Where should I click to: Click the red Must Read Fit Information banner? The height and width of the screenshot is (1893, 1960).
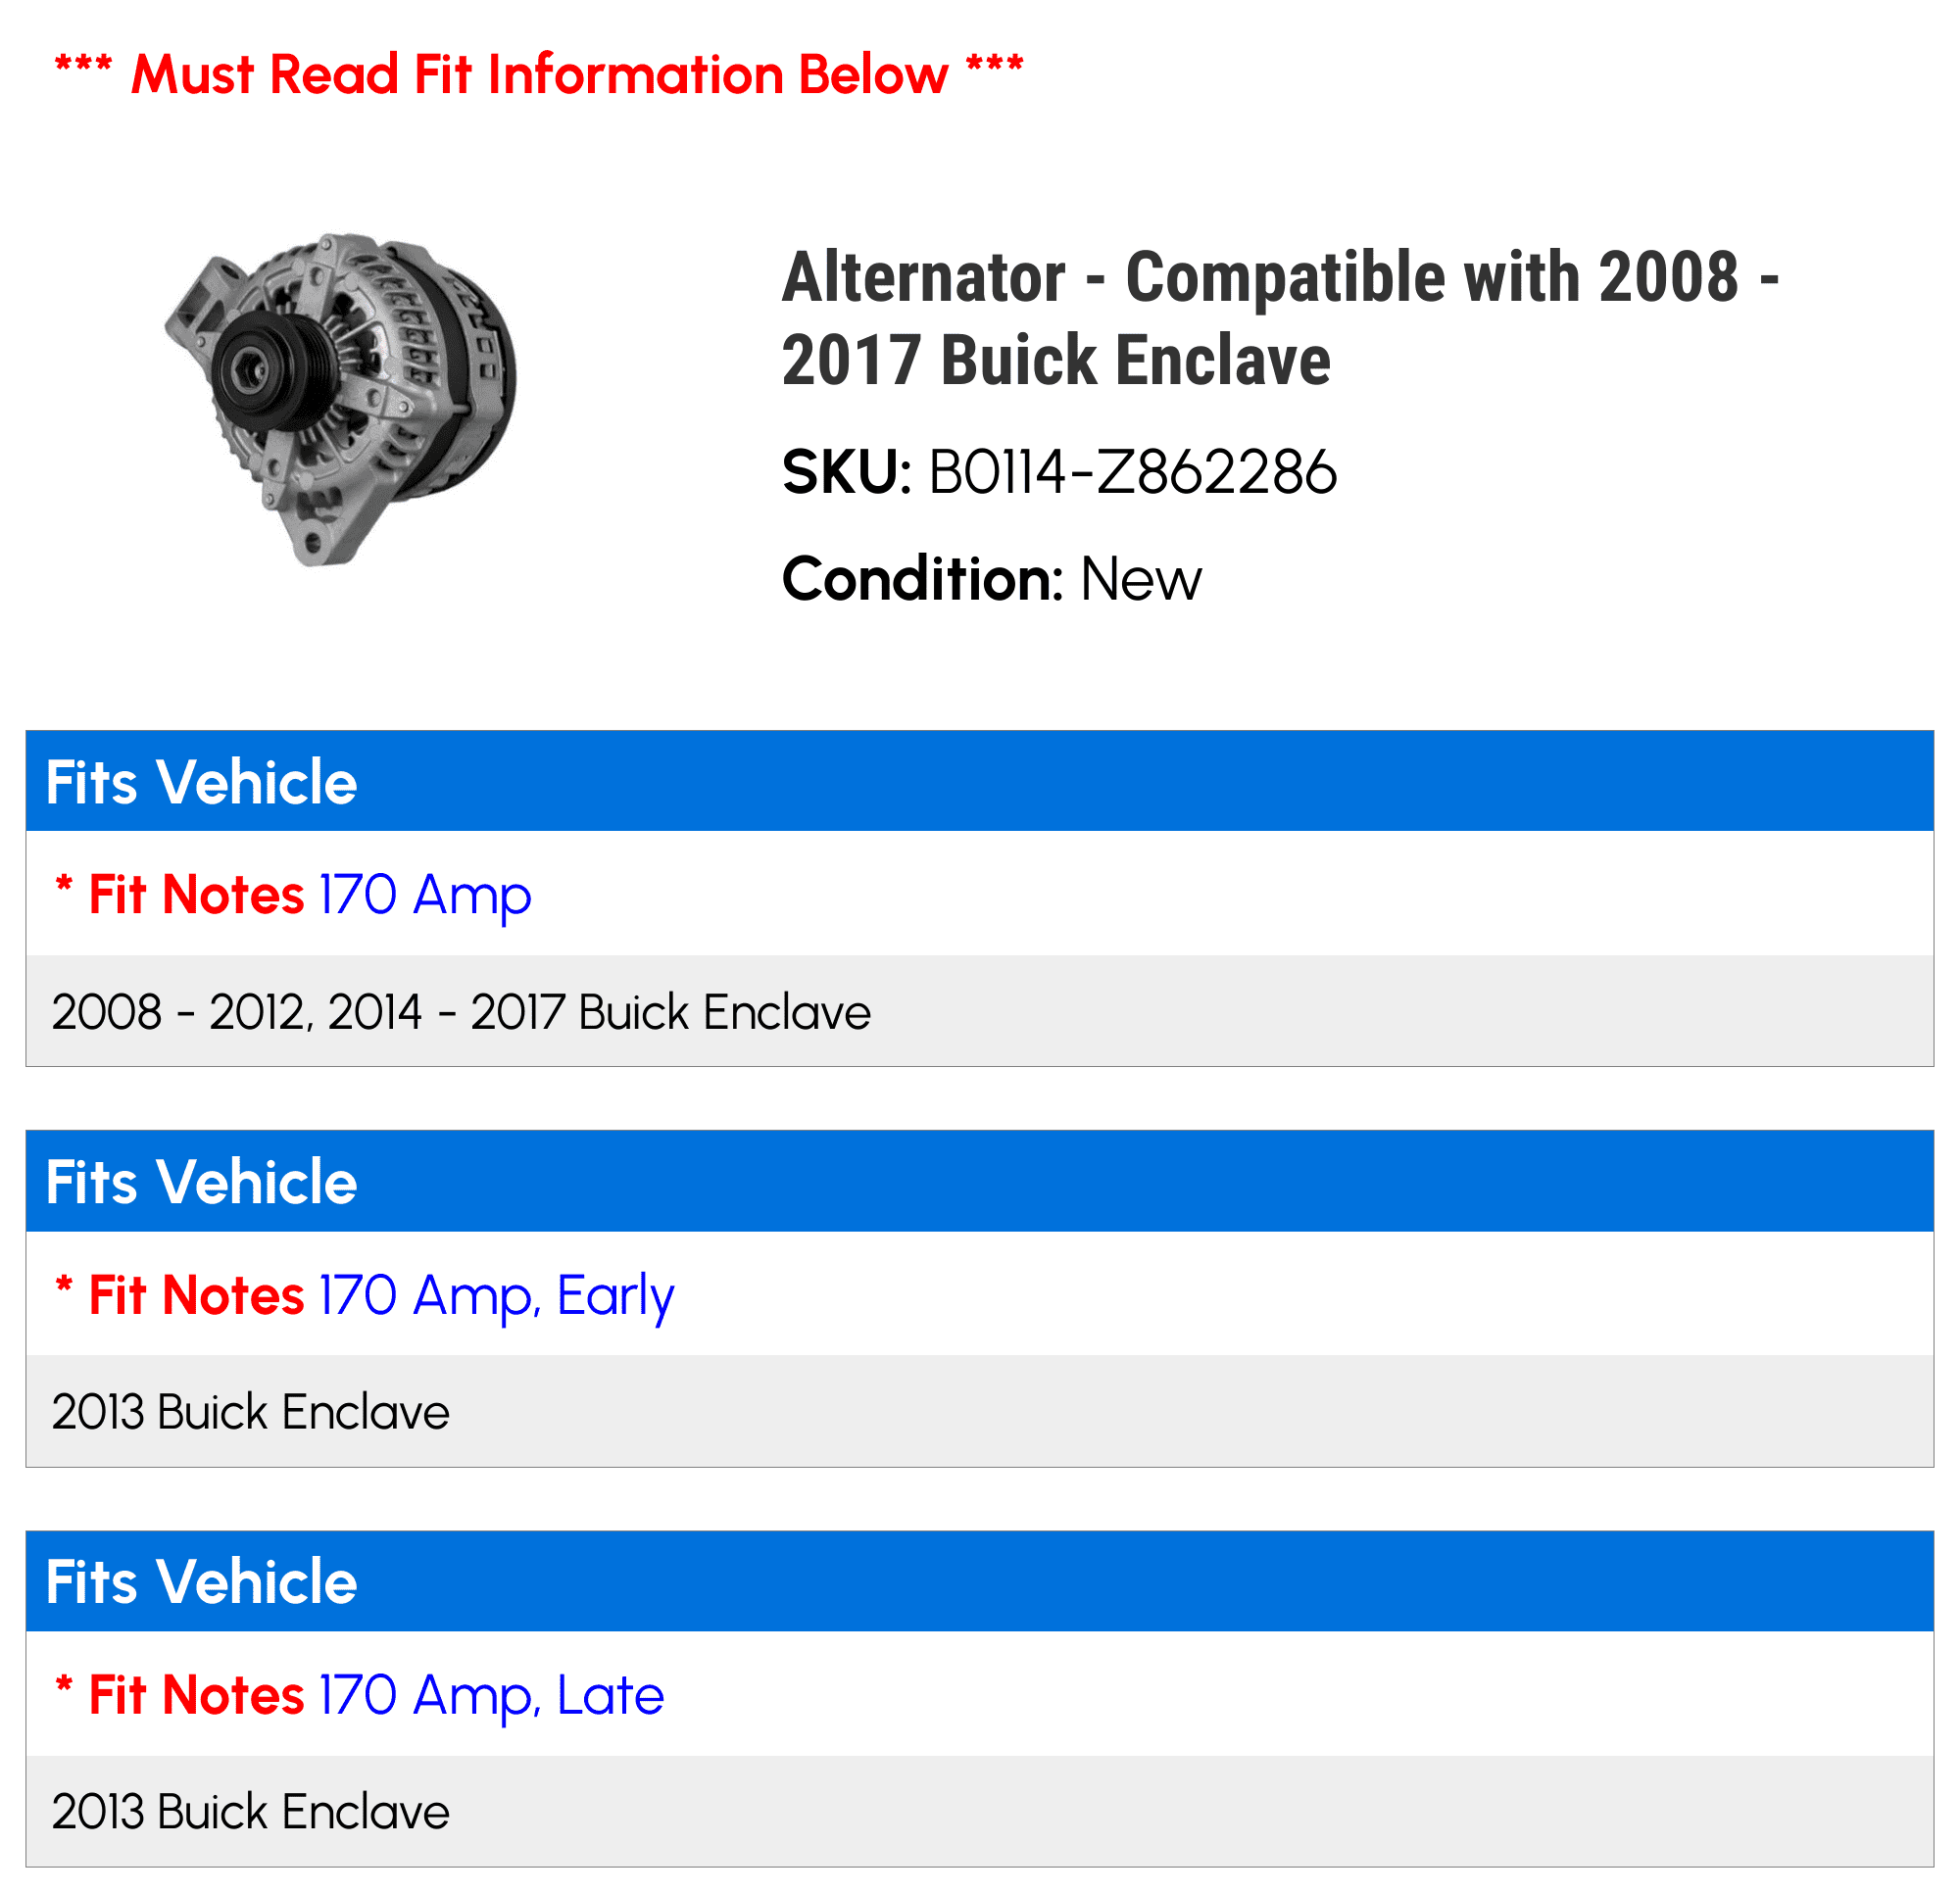click(539, 75)
